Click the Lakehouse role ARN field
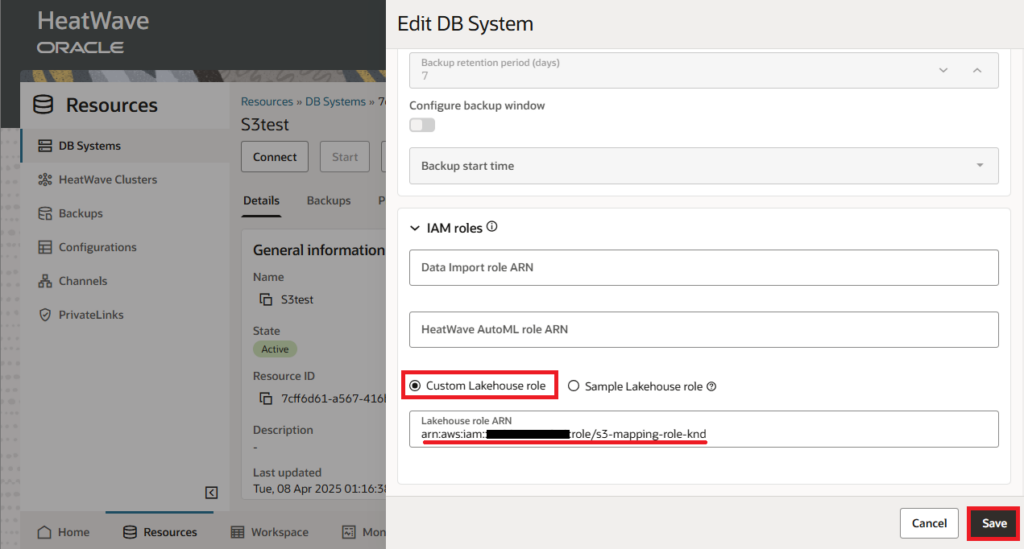 pos(703,429)
